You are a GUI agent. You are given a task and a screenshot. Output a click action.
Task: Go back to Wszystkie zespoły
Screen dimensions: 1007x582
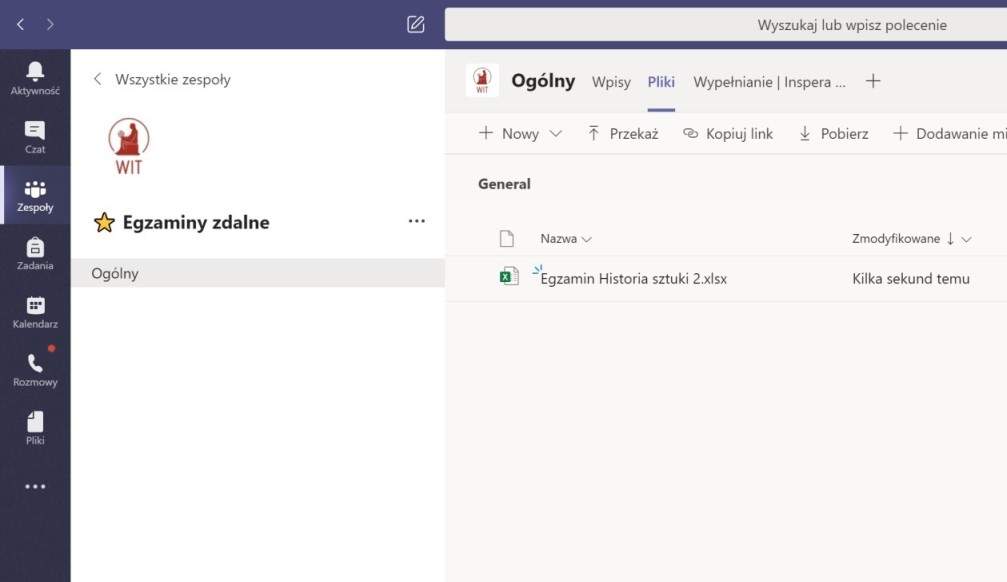[162, 79]
